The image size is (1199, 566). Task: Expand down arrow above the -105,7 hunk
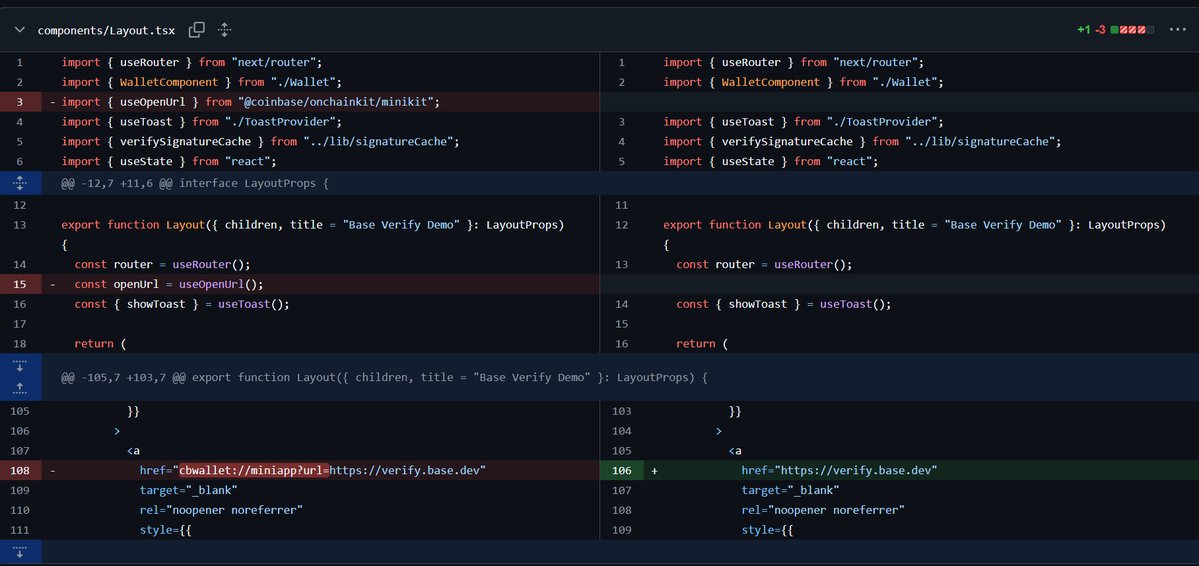click(20, 365)
